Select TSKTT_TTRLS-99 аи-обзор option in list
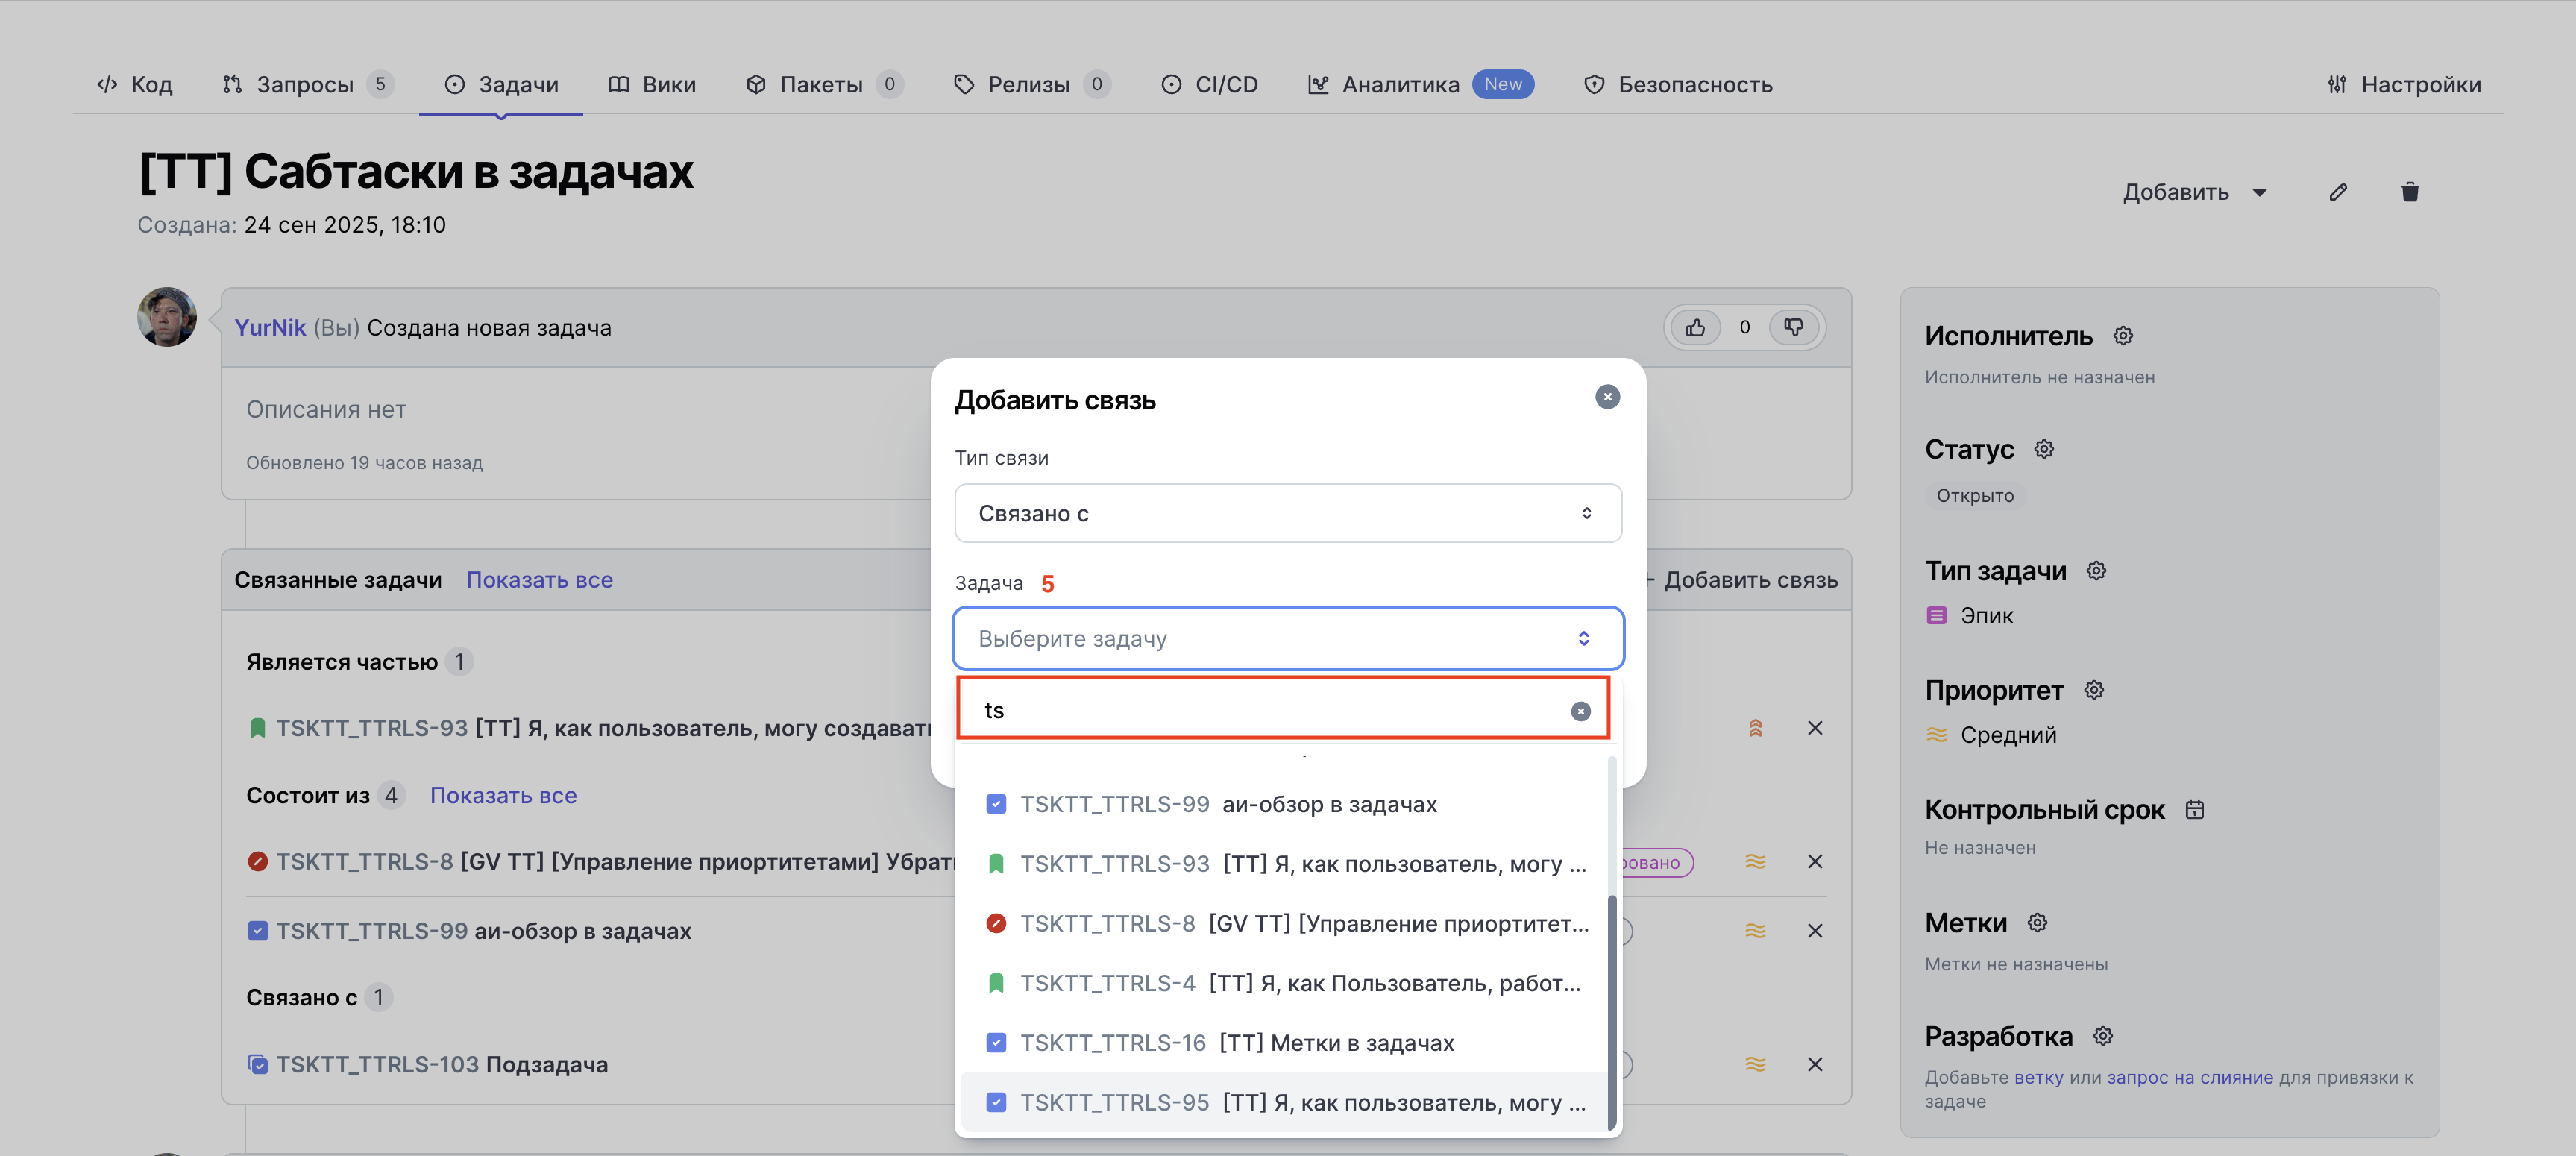Image resolution: width=2576 pixels, height=1156 pixels. point(1228,804)
